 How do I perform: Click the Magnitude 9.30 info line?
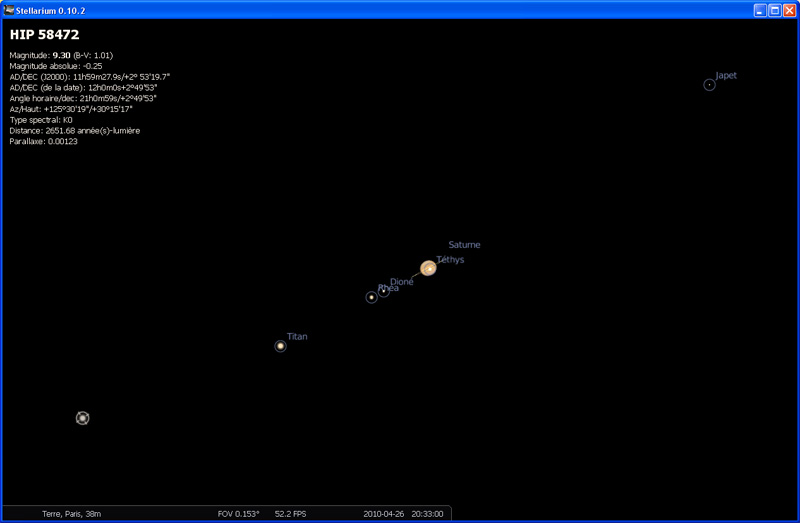[61, 55]
